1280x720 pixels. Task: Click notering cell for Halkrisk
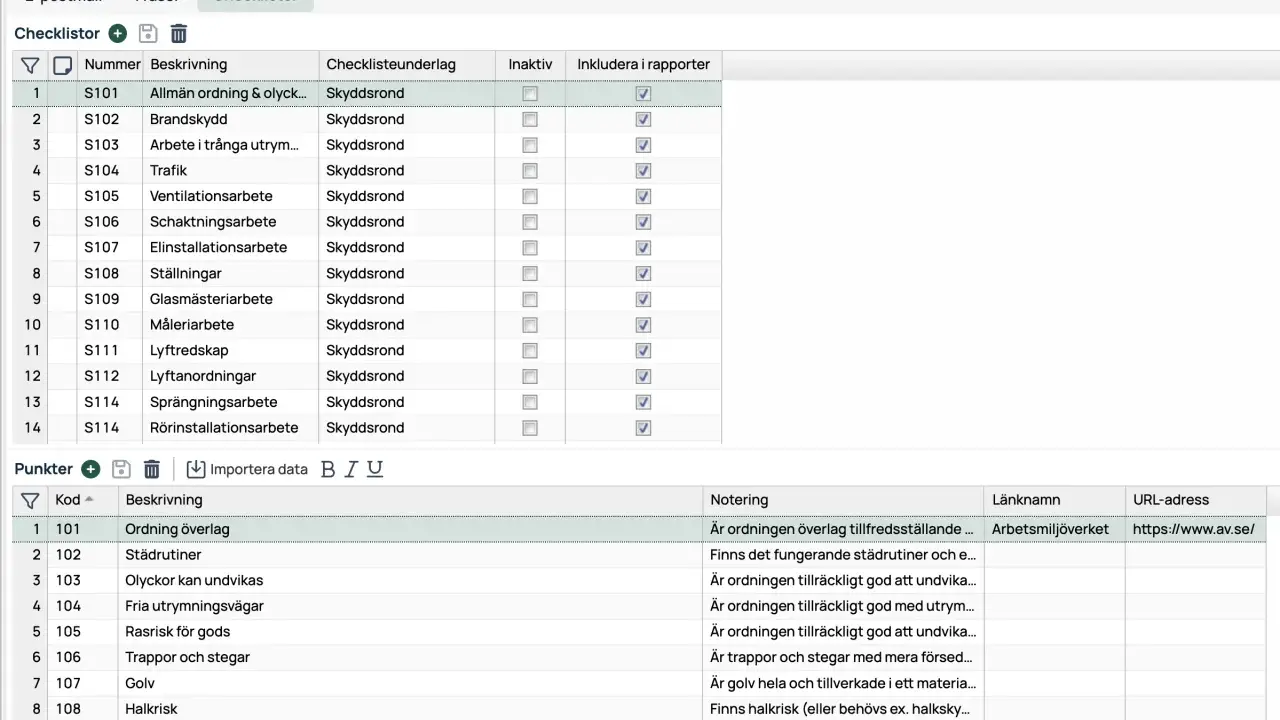[x=843, y=708]
